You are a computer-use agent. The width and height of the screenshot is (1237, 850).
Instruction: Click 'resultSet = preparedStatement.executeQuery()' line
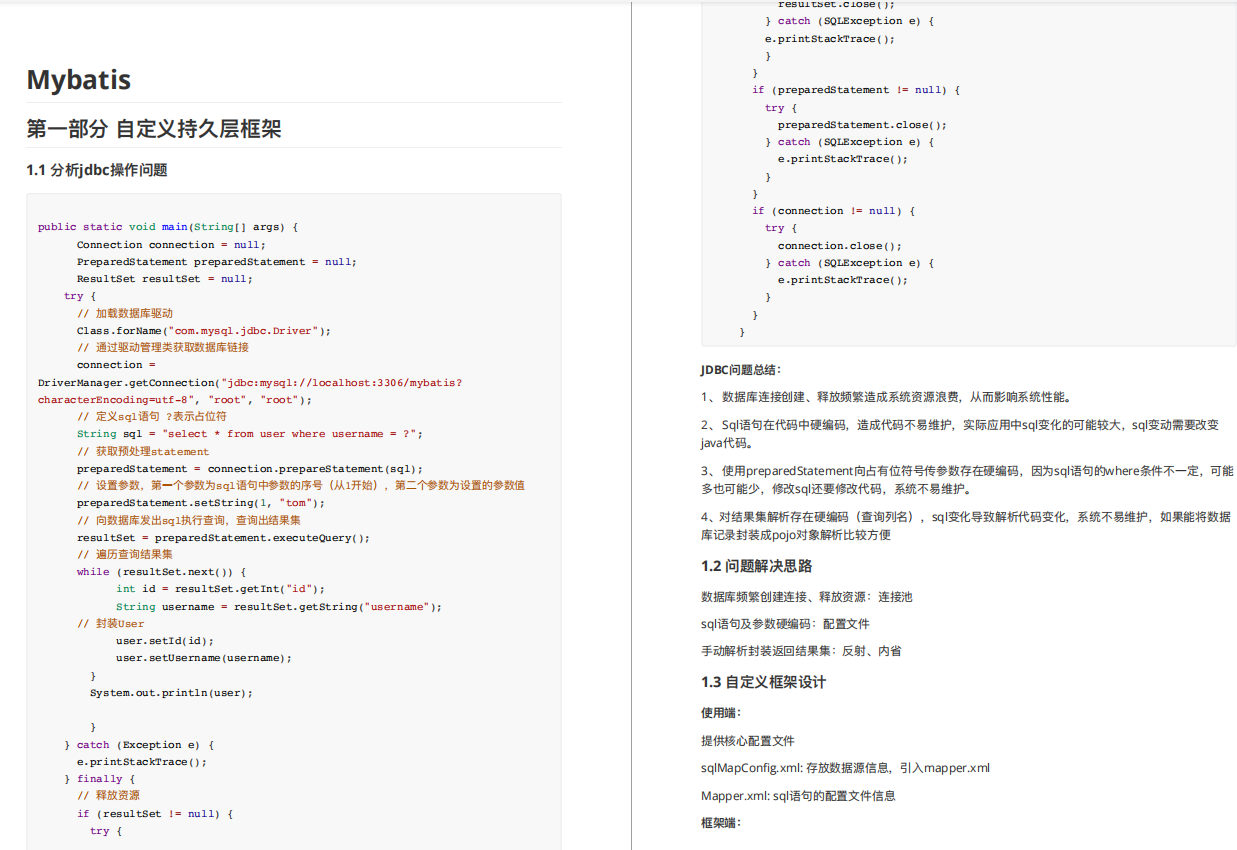click(223, 538)
